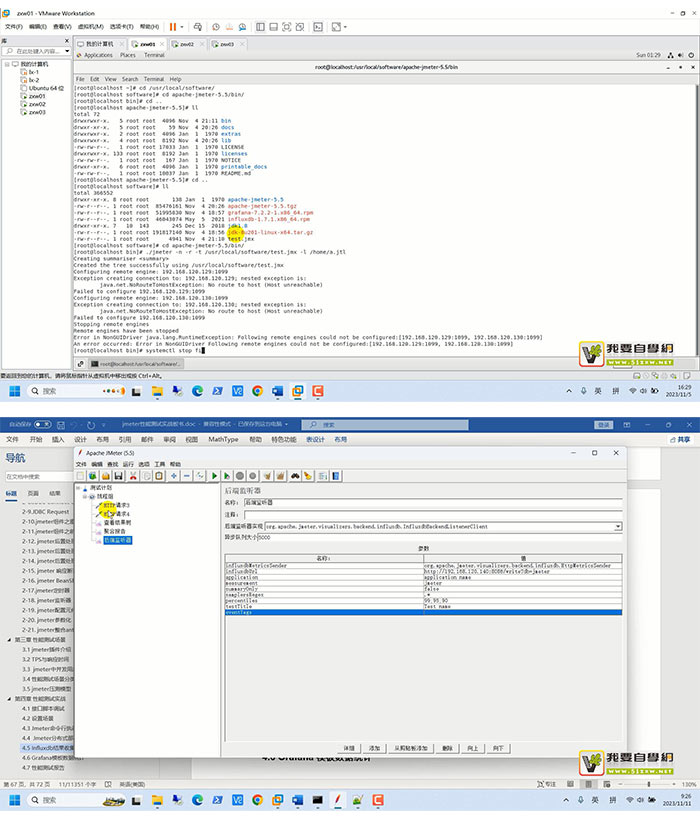Collapse 我的计算机 node in VMware library

(x=7, y=64)
